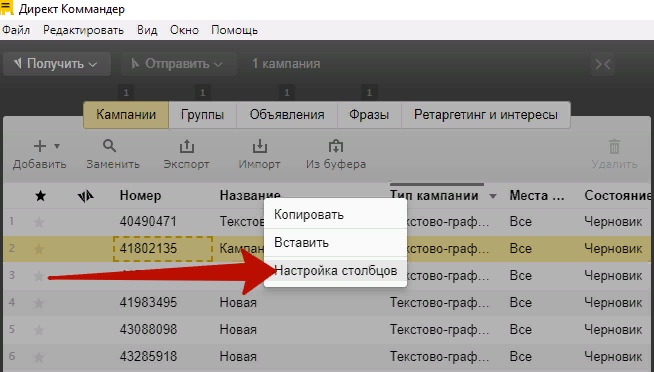Click the 1 кампания counter label
This screenshot has height=372, width=654.
coord(286,64)
